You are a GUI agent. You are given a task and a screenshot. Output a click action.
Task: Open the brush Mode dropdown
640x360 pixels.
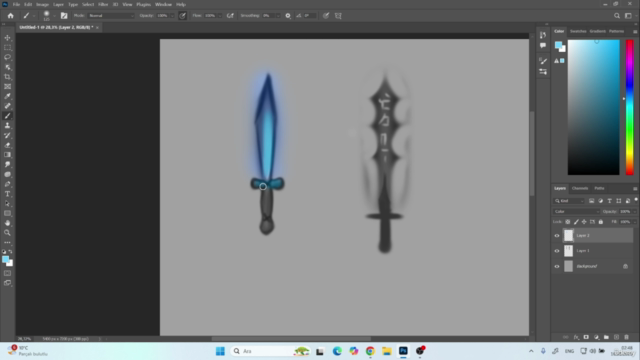point(111,16)
